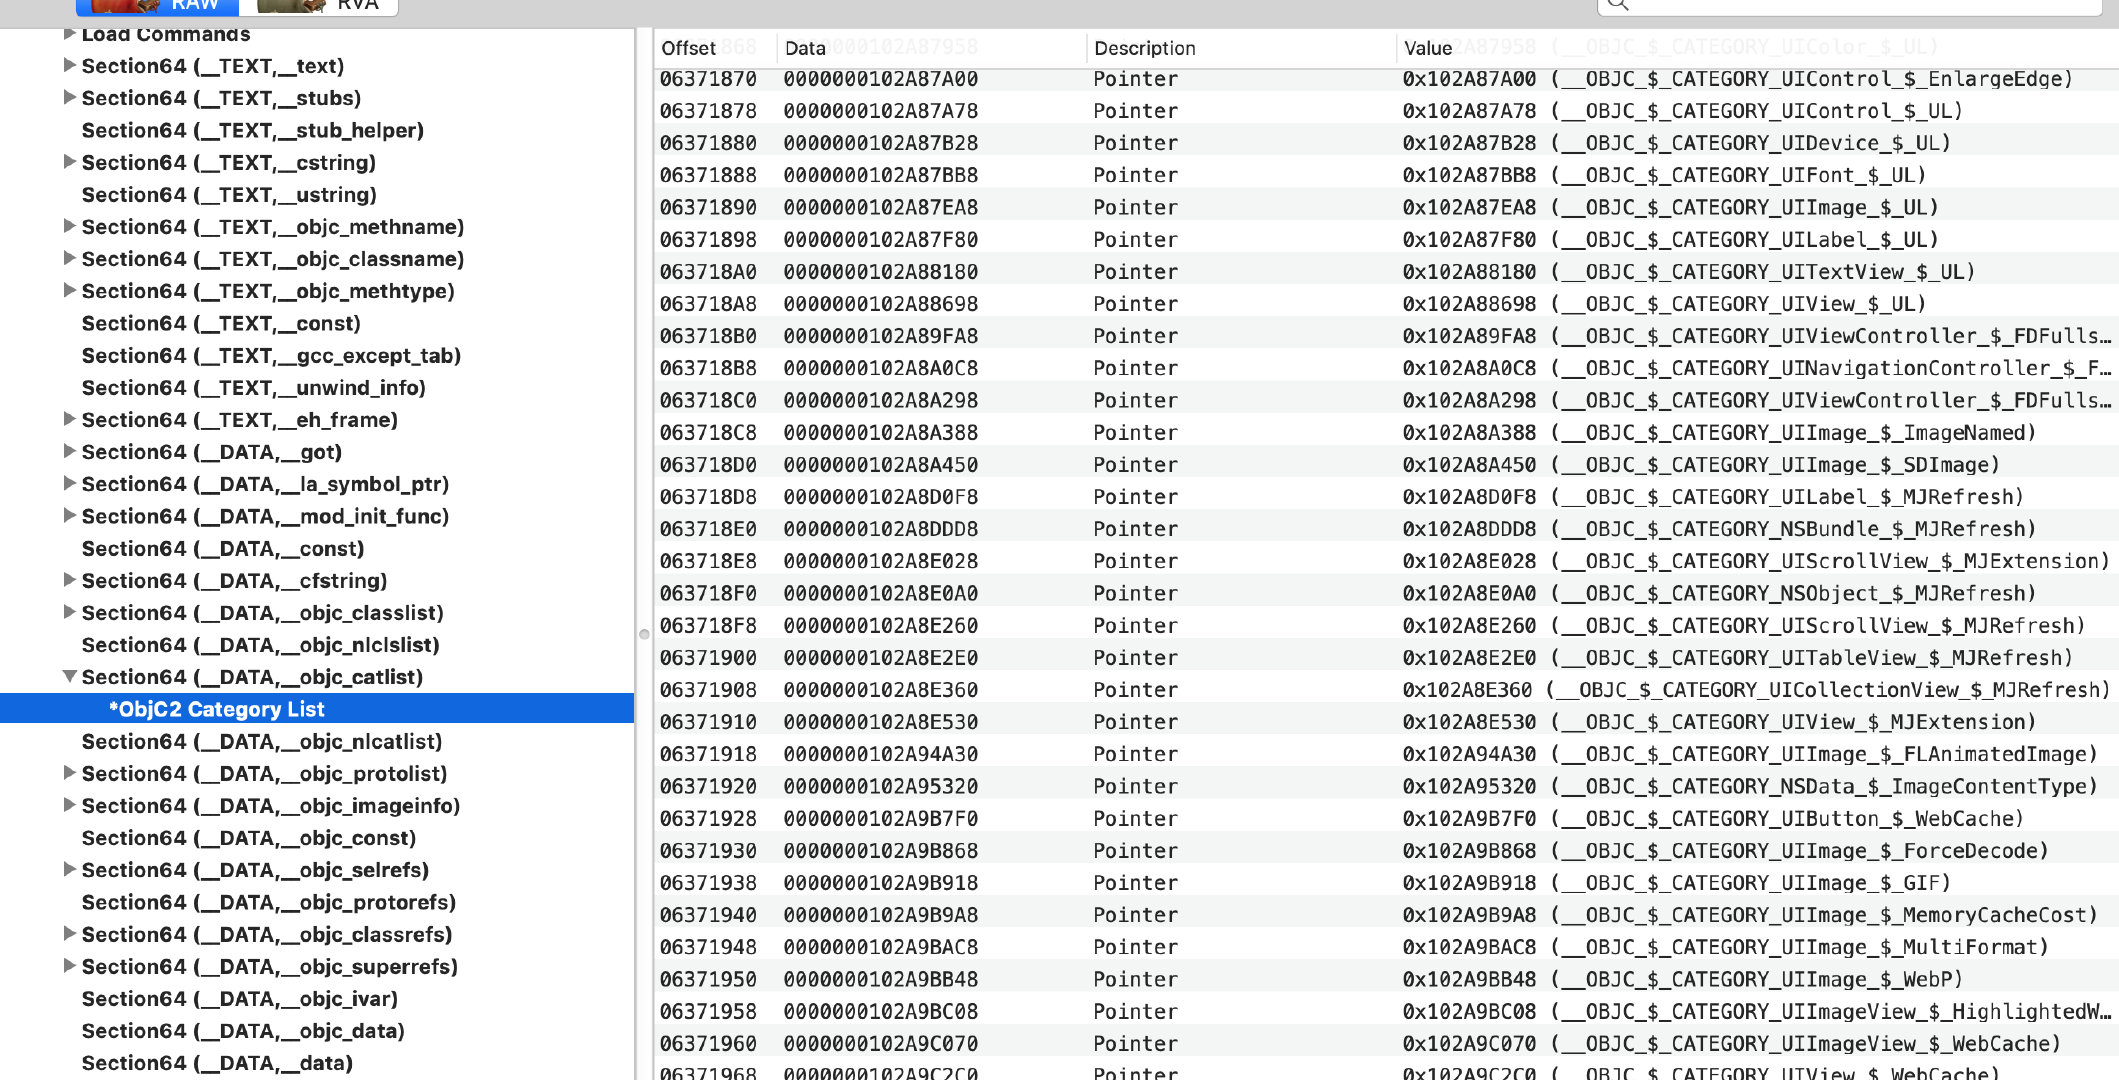
Task: Click the split view divider handle
Action: point(644,634)
